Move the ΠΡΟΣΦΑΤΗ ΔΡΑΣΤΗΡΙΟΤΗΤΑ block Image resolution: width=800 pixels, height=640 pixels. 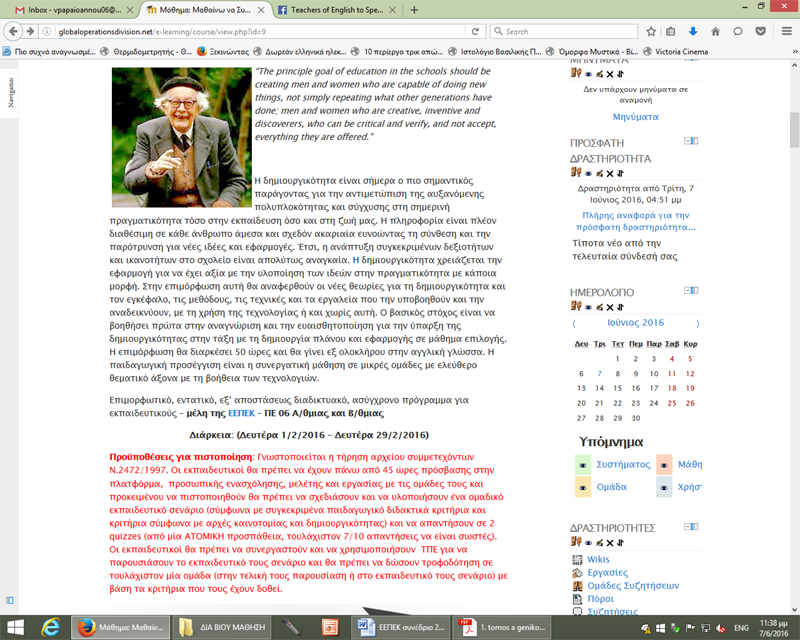[620, 174]
